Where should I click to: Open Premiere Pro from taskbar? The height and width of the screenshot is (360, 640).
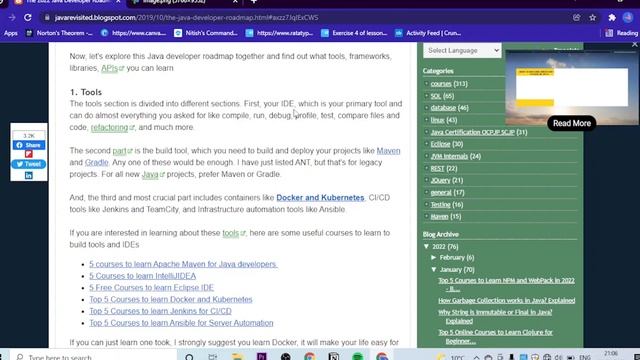pos(262,357)
